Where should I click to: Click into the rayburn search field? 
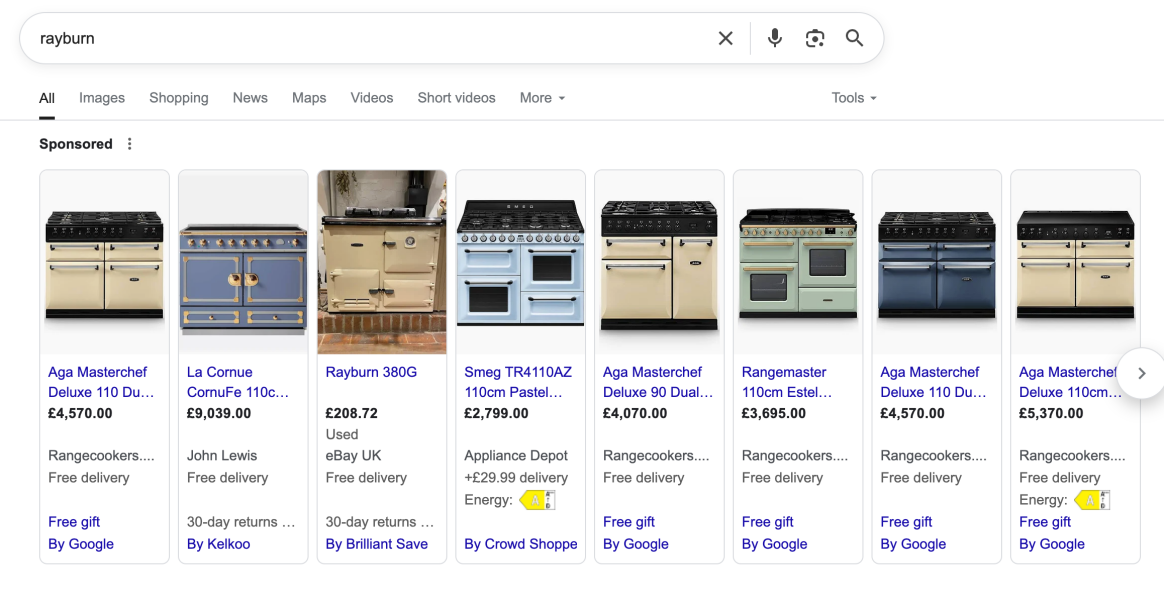coord(370,38)
